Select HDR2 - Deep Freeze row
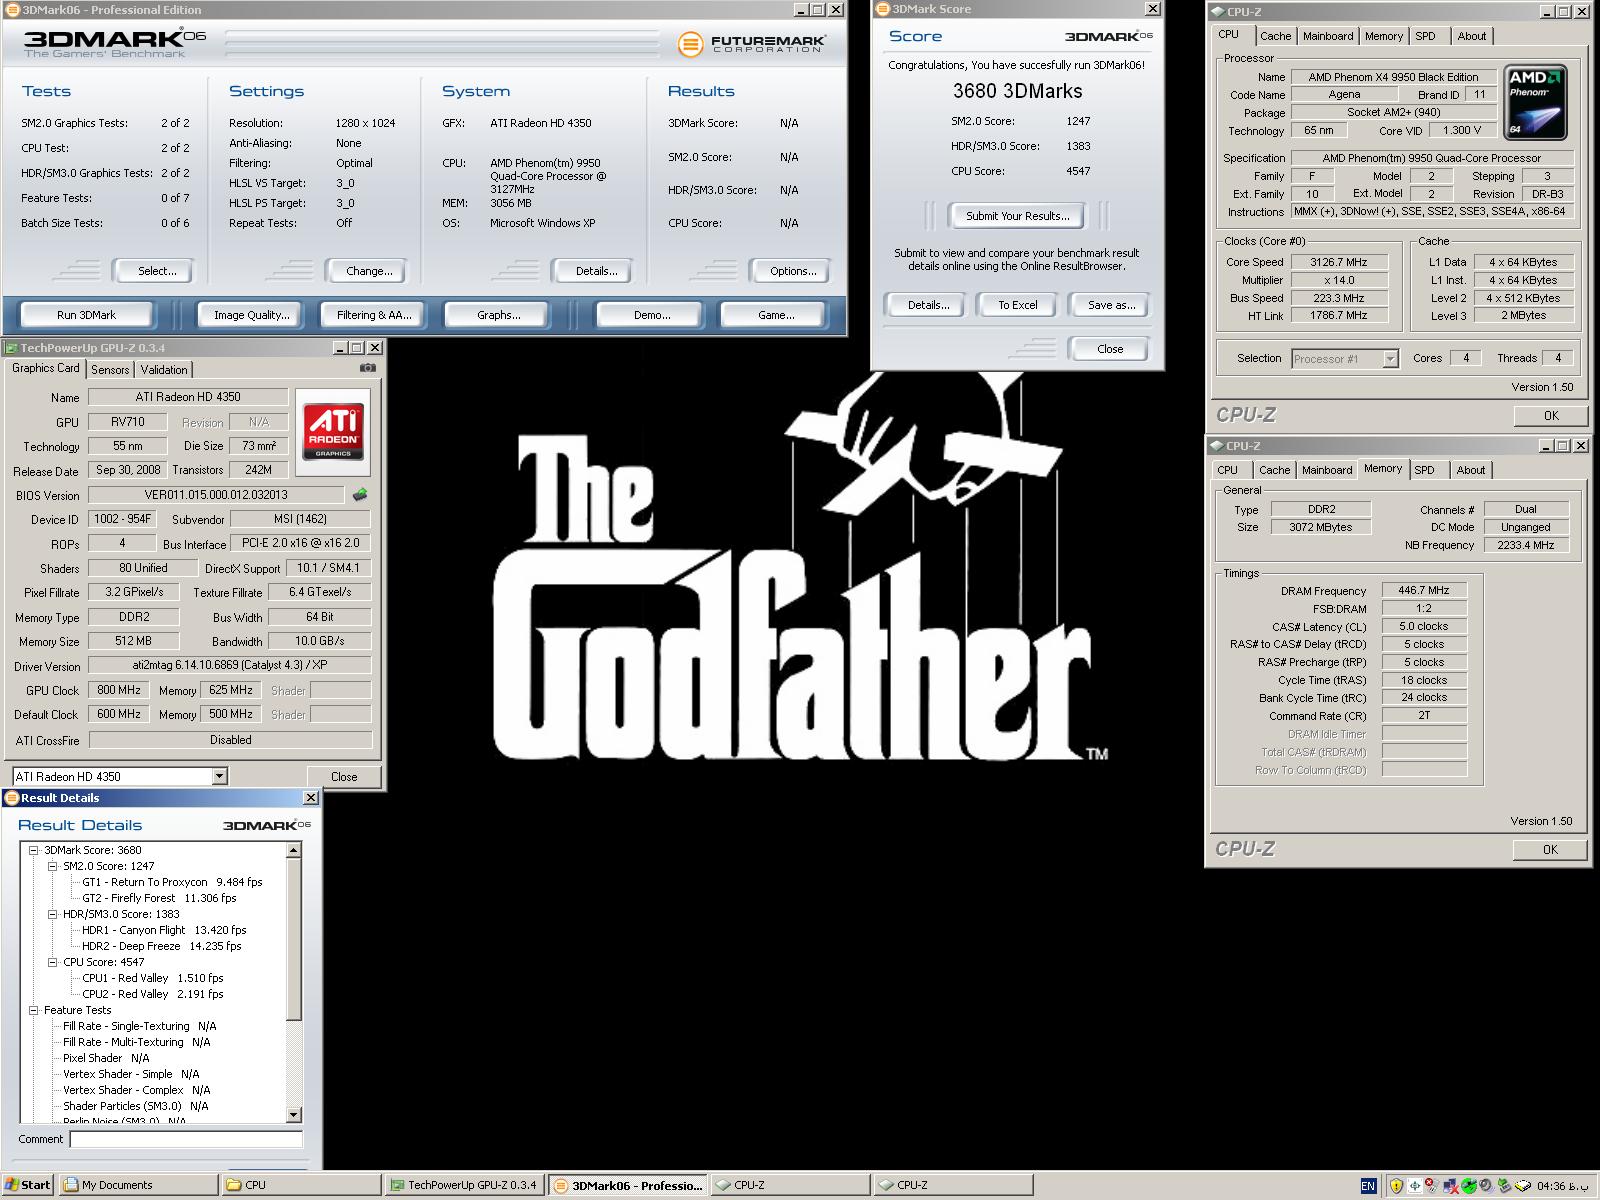Viewport: 1600px width, 1200px height. (161, 946)
